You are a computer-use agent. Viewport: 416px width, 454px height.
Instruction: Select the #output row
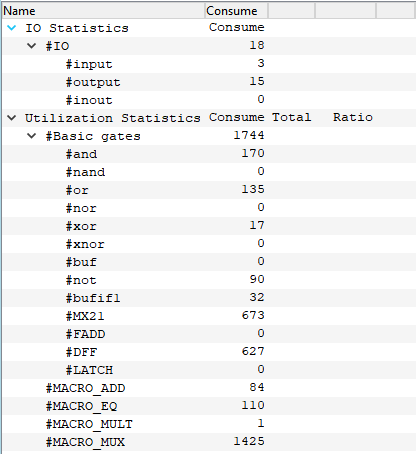coord(209,82)
